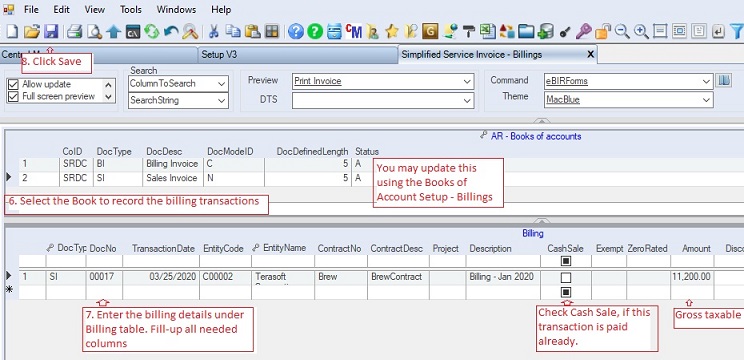This screenshot has height=360, width=744.
Task: Click the Description cell Billing - Jan 2020
Action: [503, 277]
